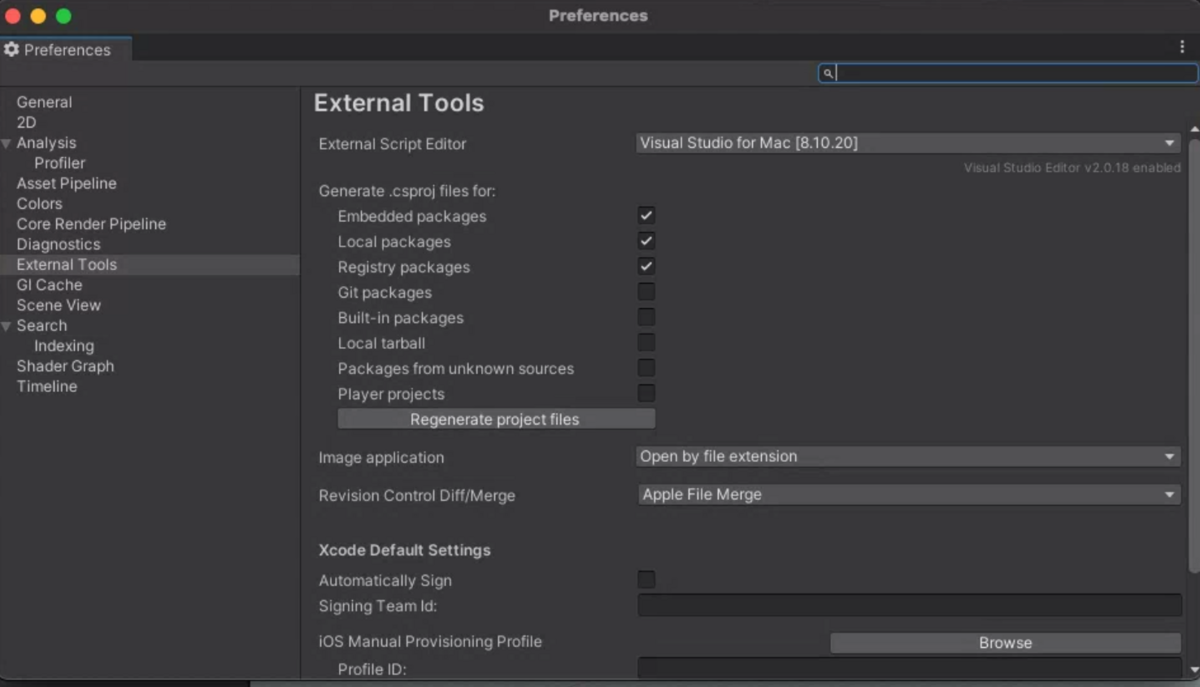The height and width of the screenshot is (687, 1200).
Task: Enable Built-in packages
Action: tap(645, 317)
